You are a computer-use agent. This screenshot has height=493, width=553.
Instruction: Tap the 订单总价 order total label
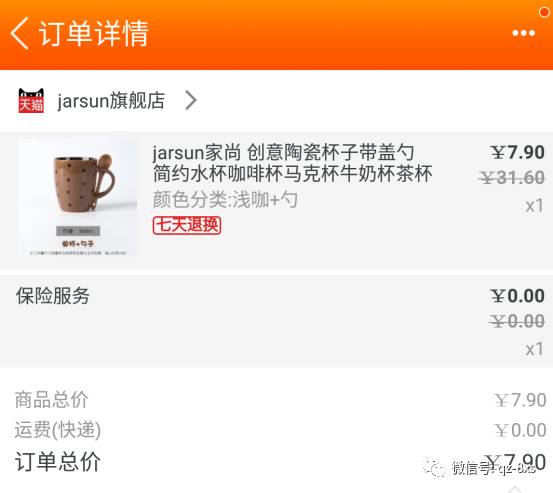coord(58,462)
